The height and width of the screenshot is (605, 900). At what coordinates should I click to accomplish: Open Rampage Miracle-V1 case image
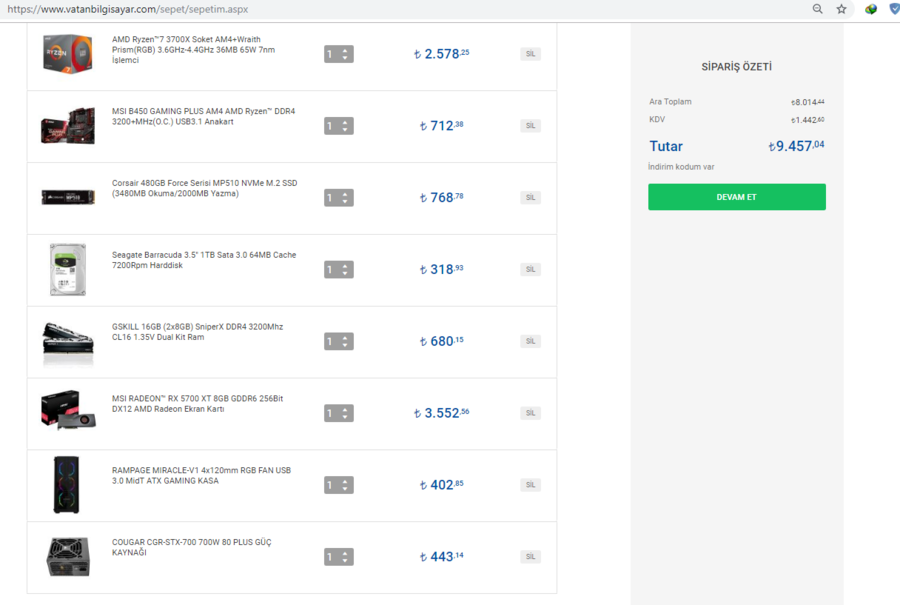click(x=66, y=485)
